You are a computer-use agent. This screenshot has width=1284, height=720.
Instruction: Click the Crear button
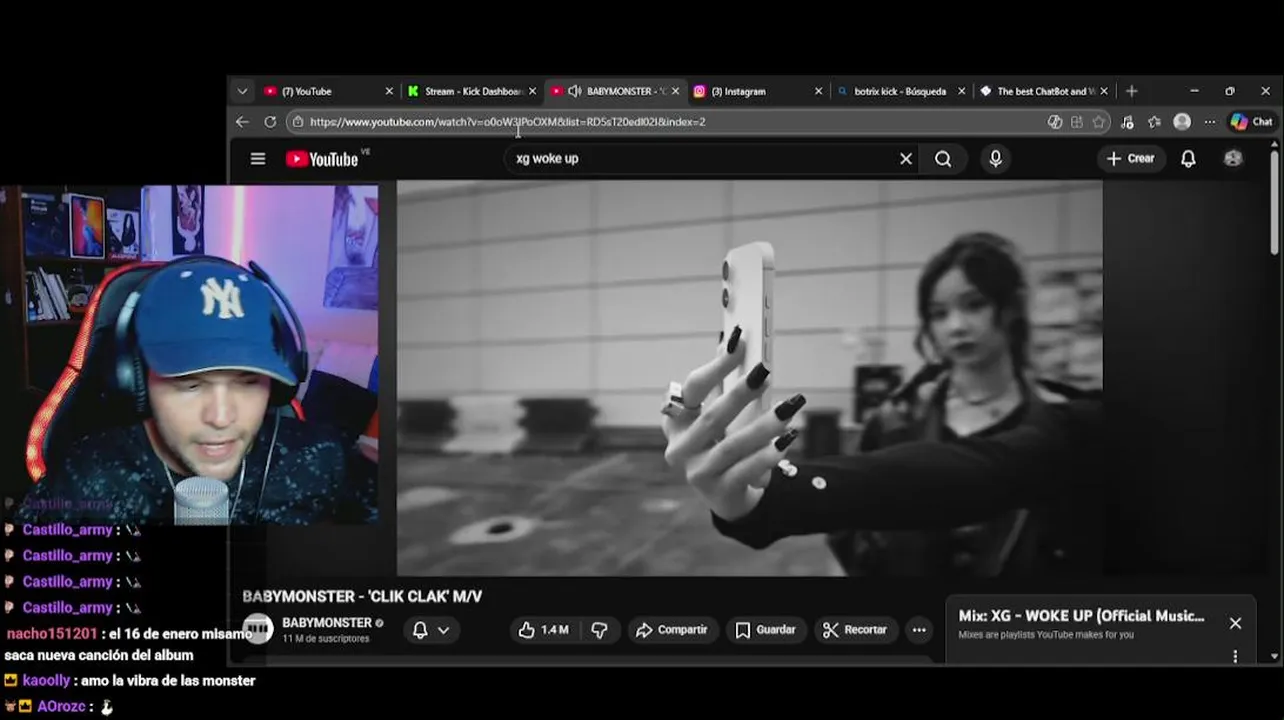(1130, 158)
